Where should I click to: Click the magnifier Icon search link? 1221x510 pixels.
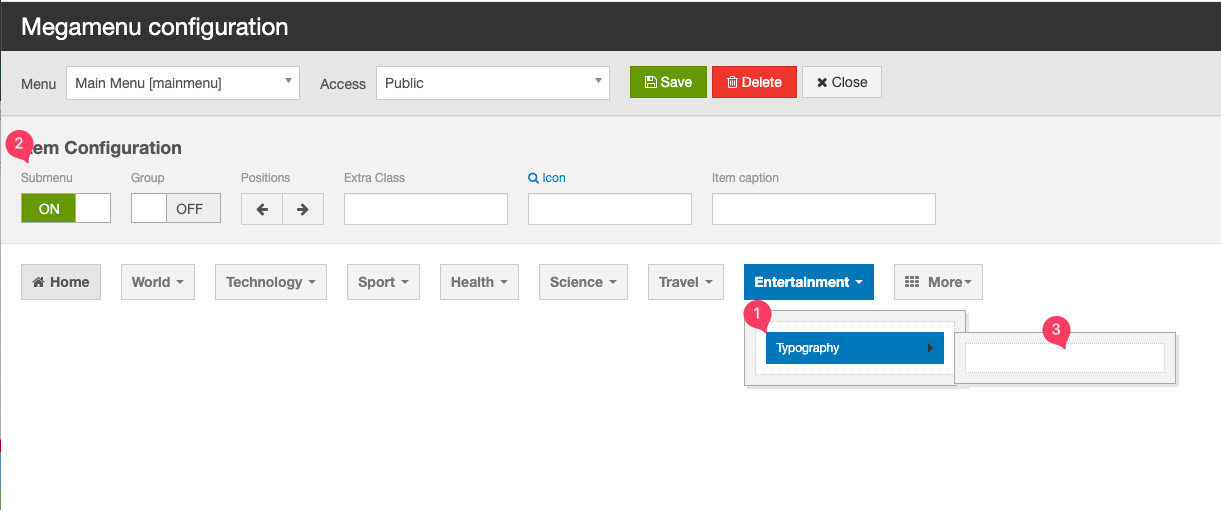(547, 178)
